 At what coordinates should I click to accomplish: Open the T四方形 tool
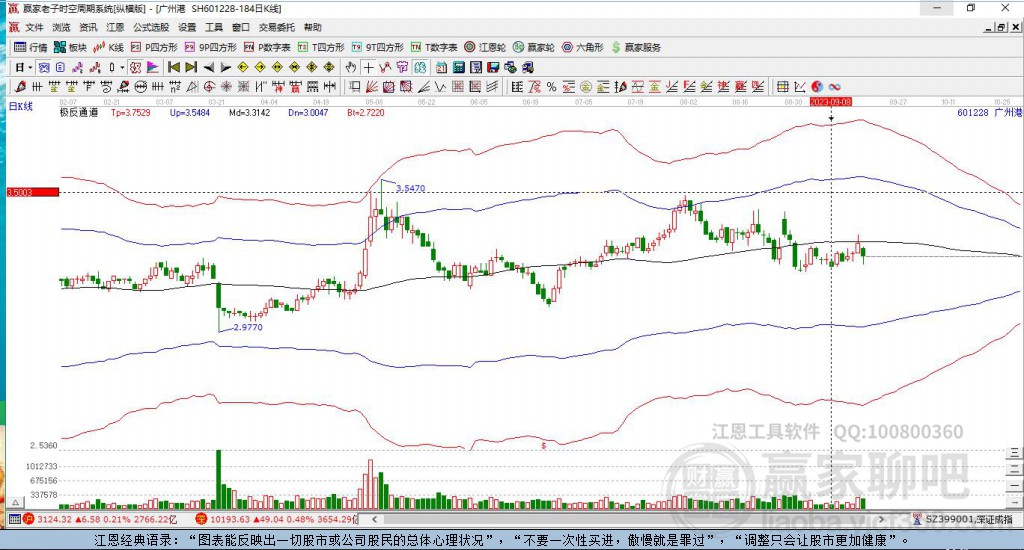point(321,47)
